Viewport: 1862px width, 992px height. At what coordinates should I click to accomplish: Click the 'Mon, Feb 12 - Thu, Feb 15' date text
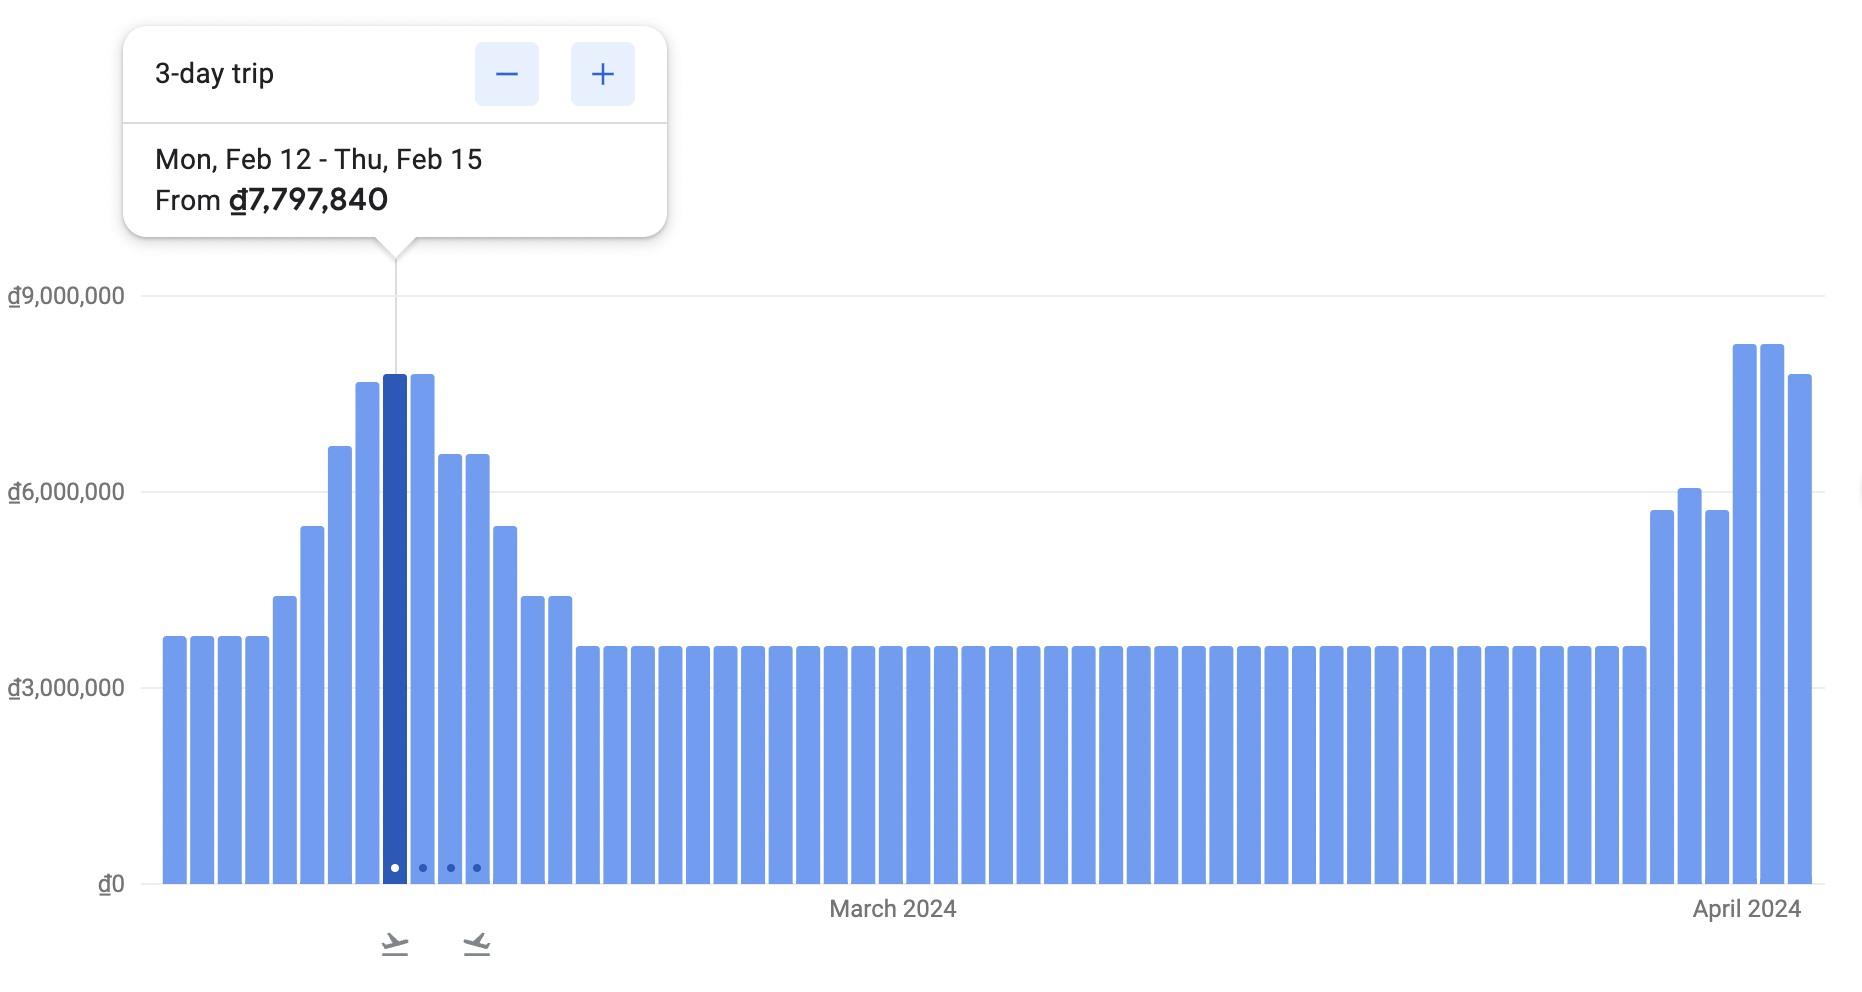click(x=319, y=160)
